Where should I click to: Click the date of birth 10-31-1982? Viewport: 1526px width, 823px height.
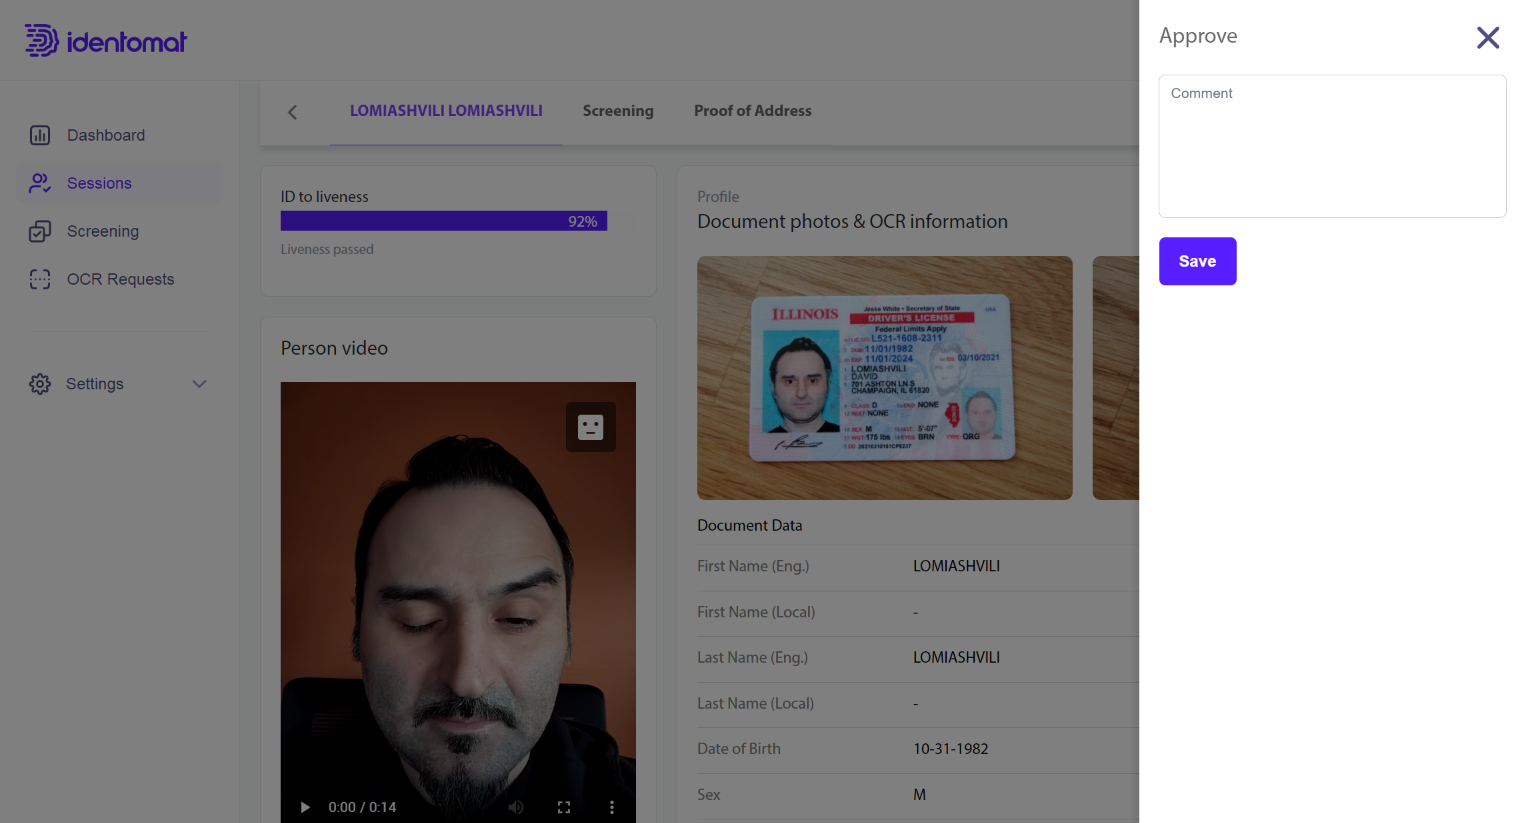[x=950, y=749]
